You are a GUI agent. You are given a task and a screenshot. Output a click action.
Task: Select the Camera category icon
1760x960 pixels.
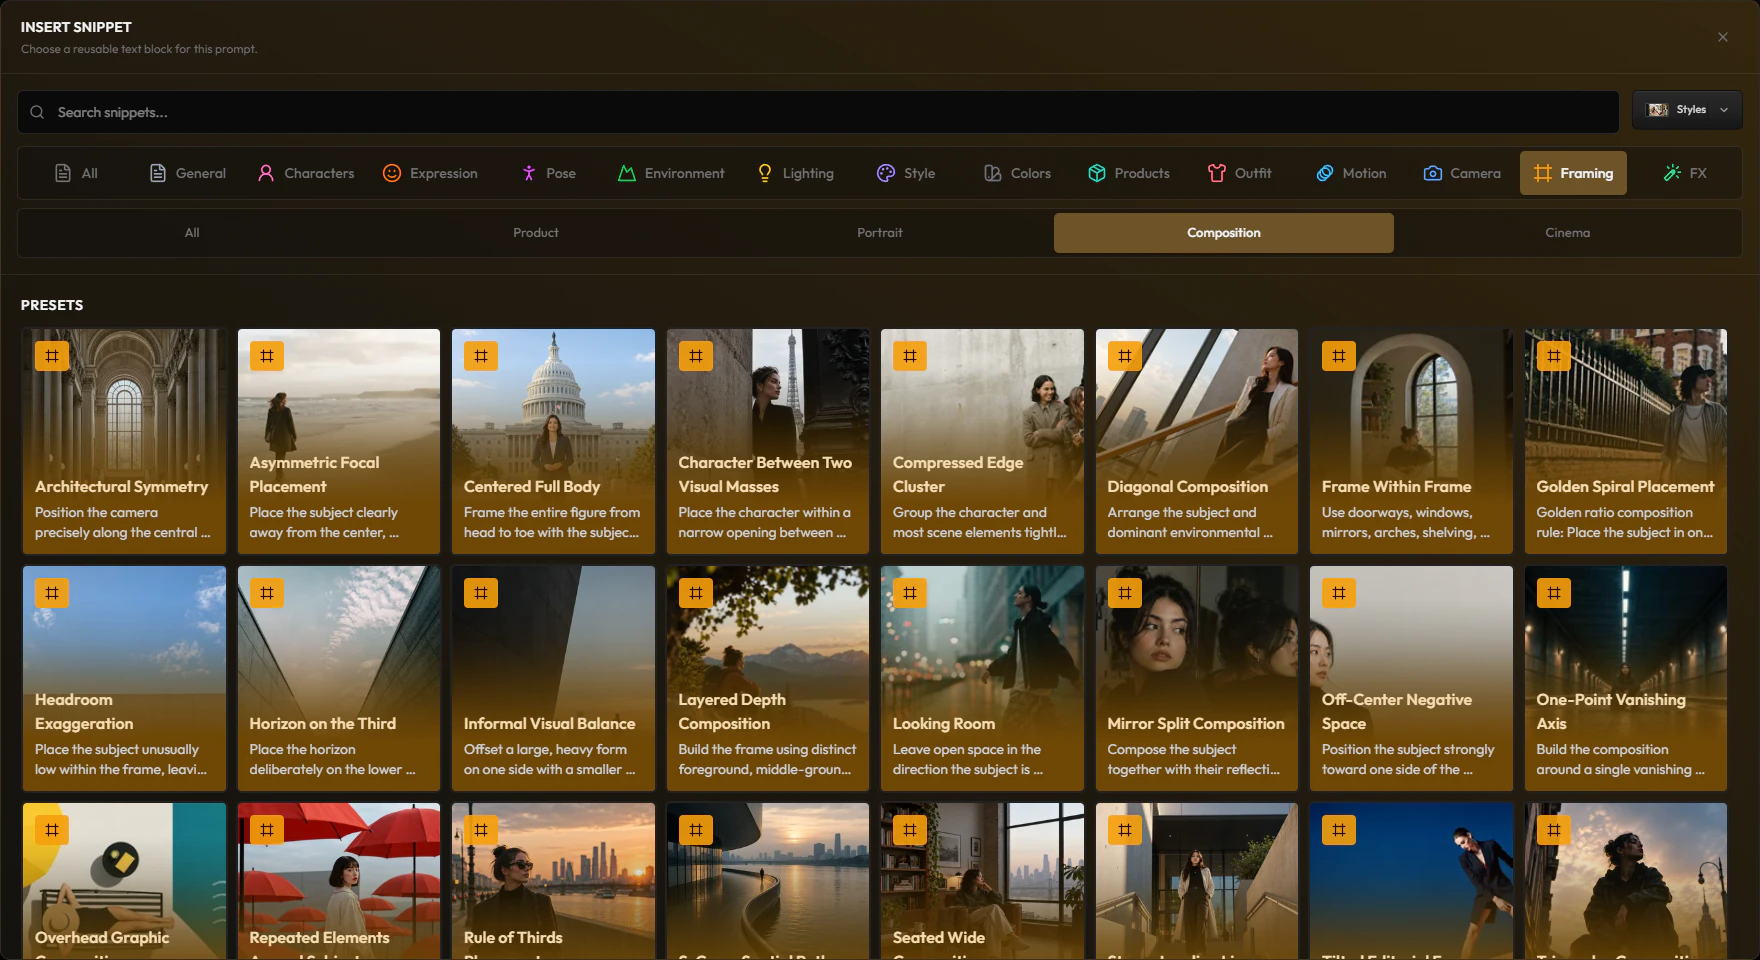click(1433, 173)
